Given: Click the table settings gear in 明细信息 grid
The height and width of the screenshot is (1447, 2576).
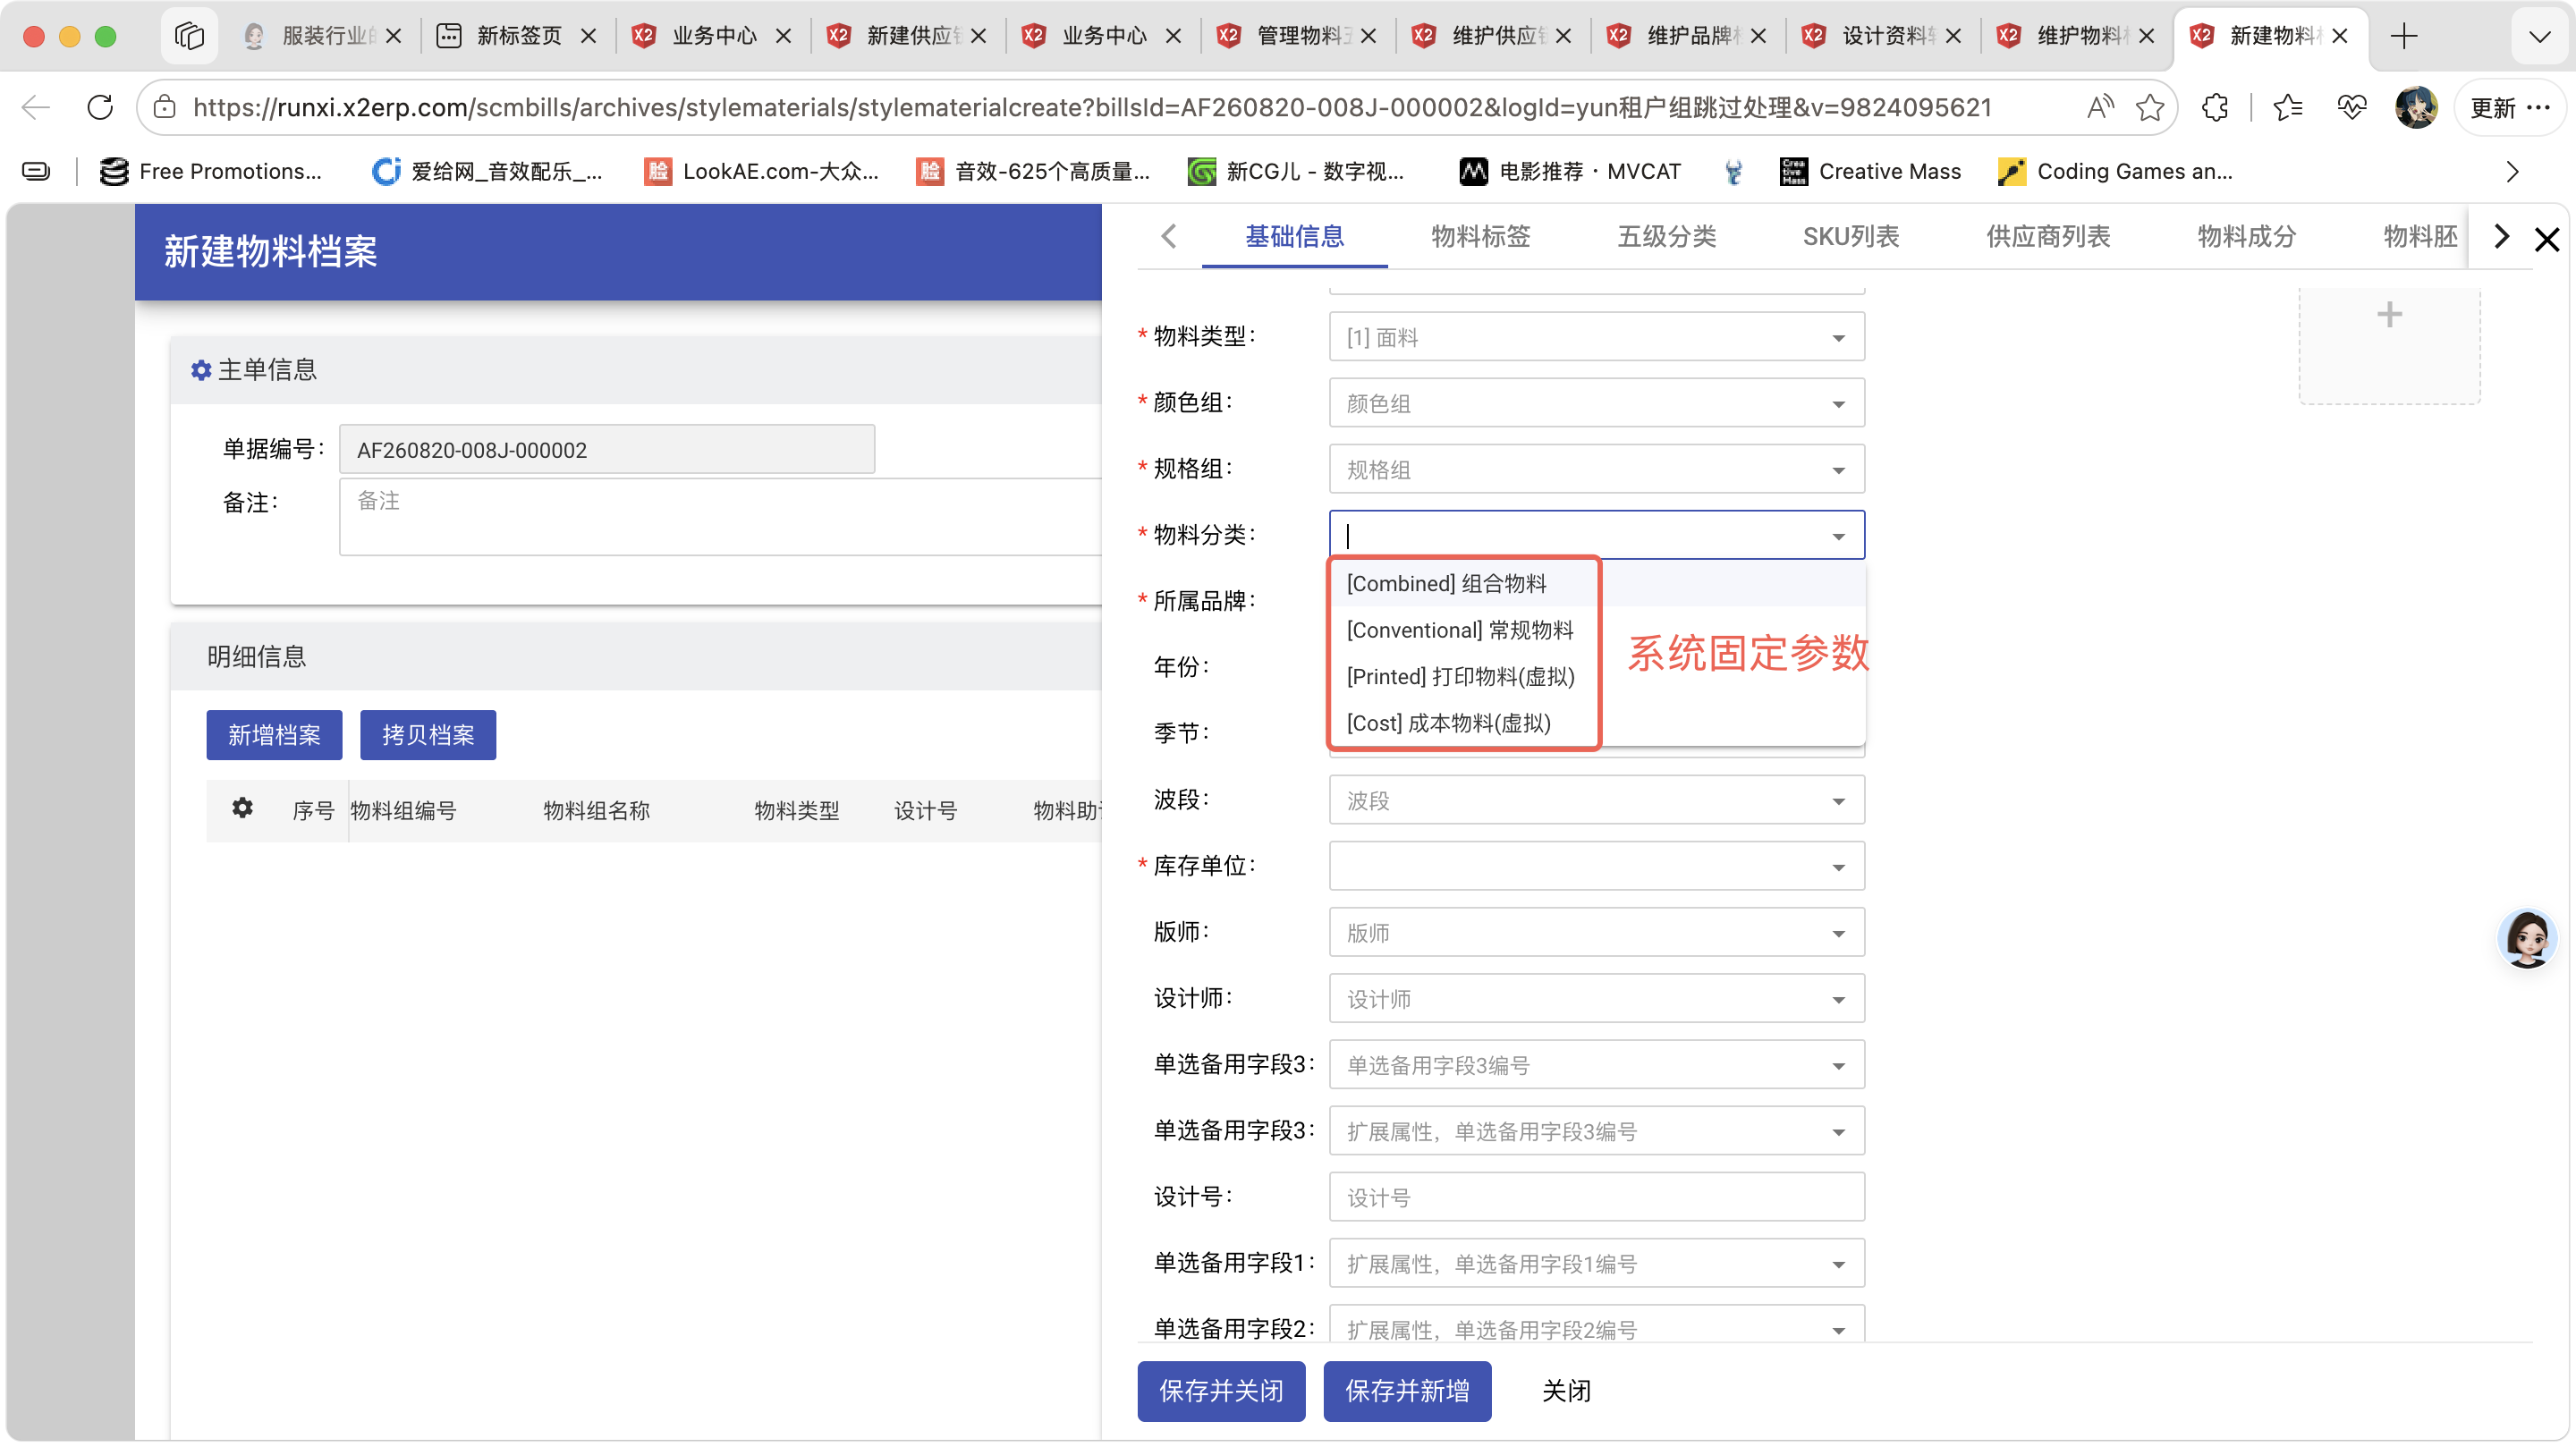Looking at the screenshot, I should pyautogui.click(x=242, y=808).
